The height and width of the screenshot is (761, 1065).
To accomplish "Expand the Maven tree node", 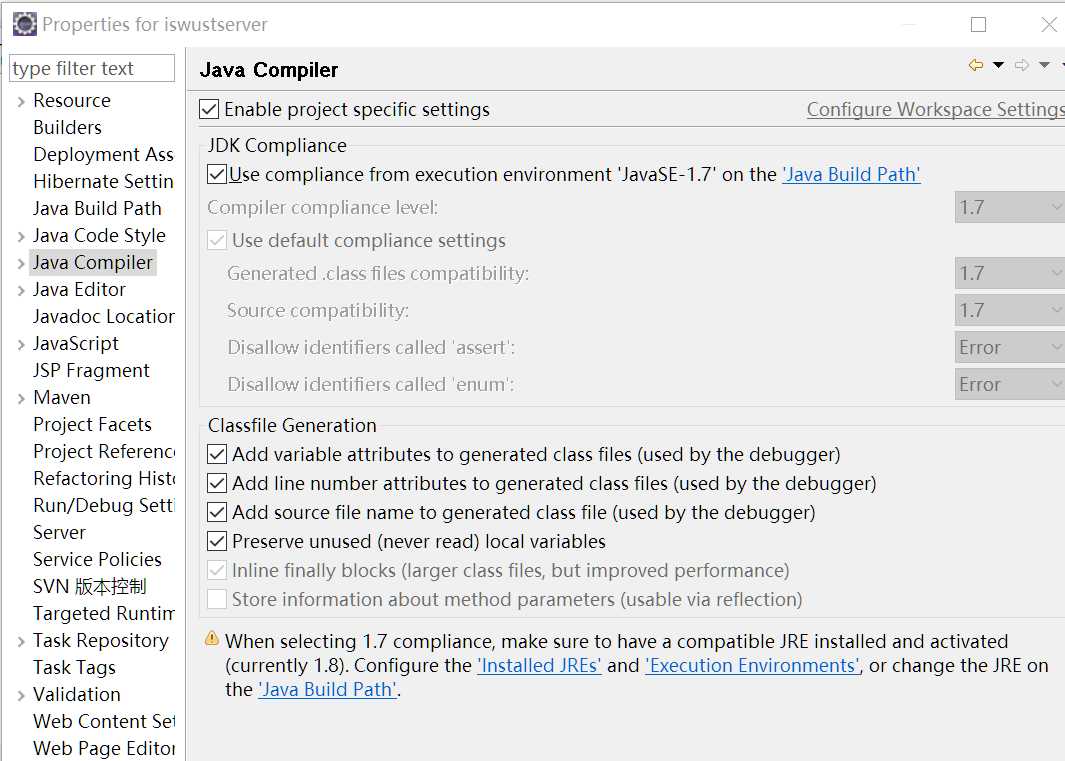I will point(21,398).
